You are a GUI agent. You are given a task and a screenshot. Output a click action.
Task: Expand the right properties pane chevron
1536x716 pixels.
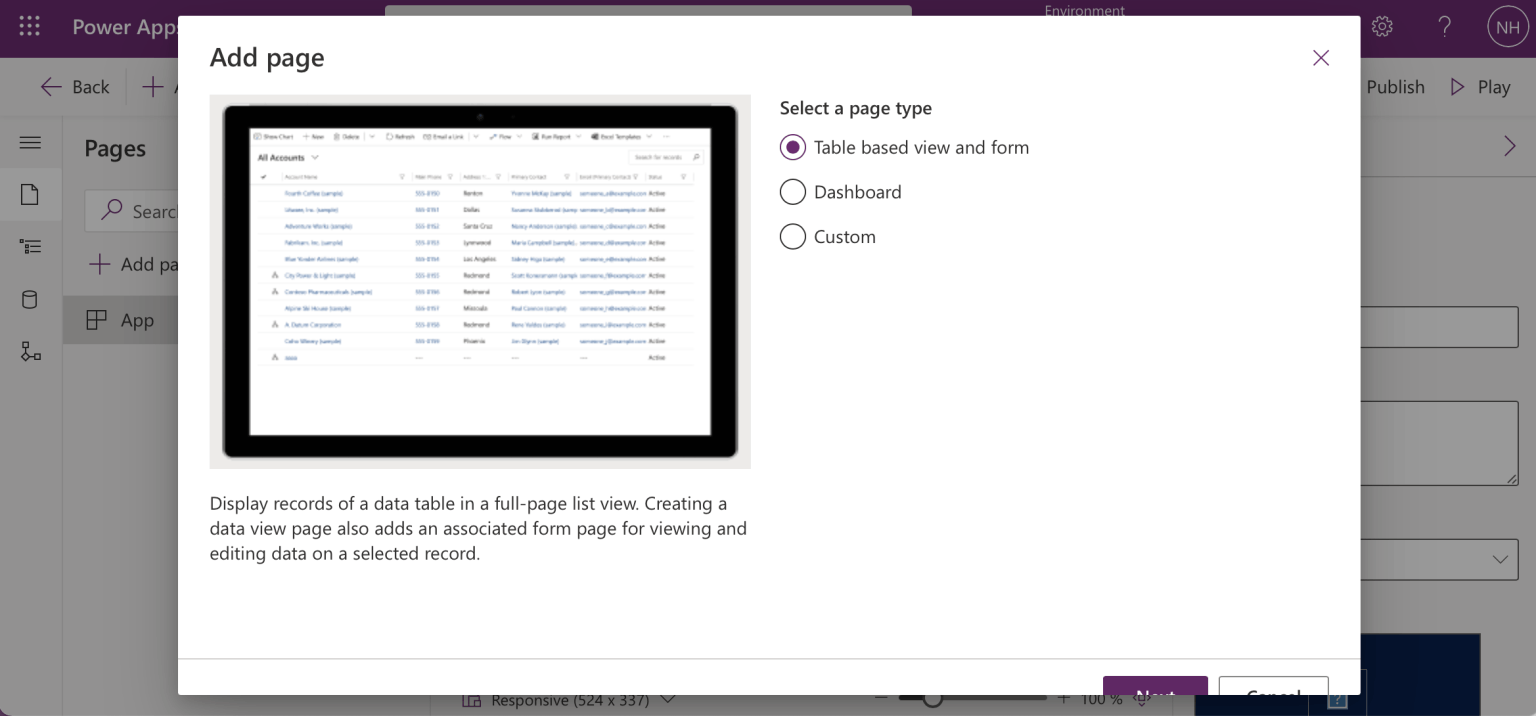(1509, 147)
